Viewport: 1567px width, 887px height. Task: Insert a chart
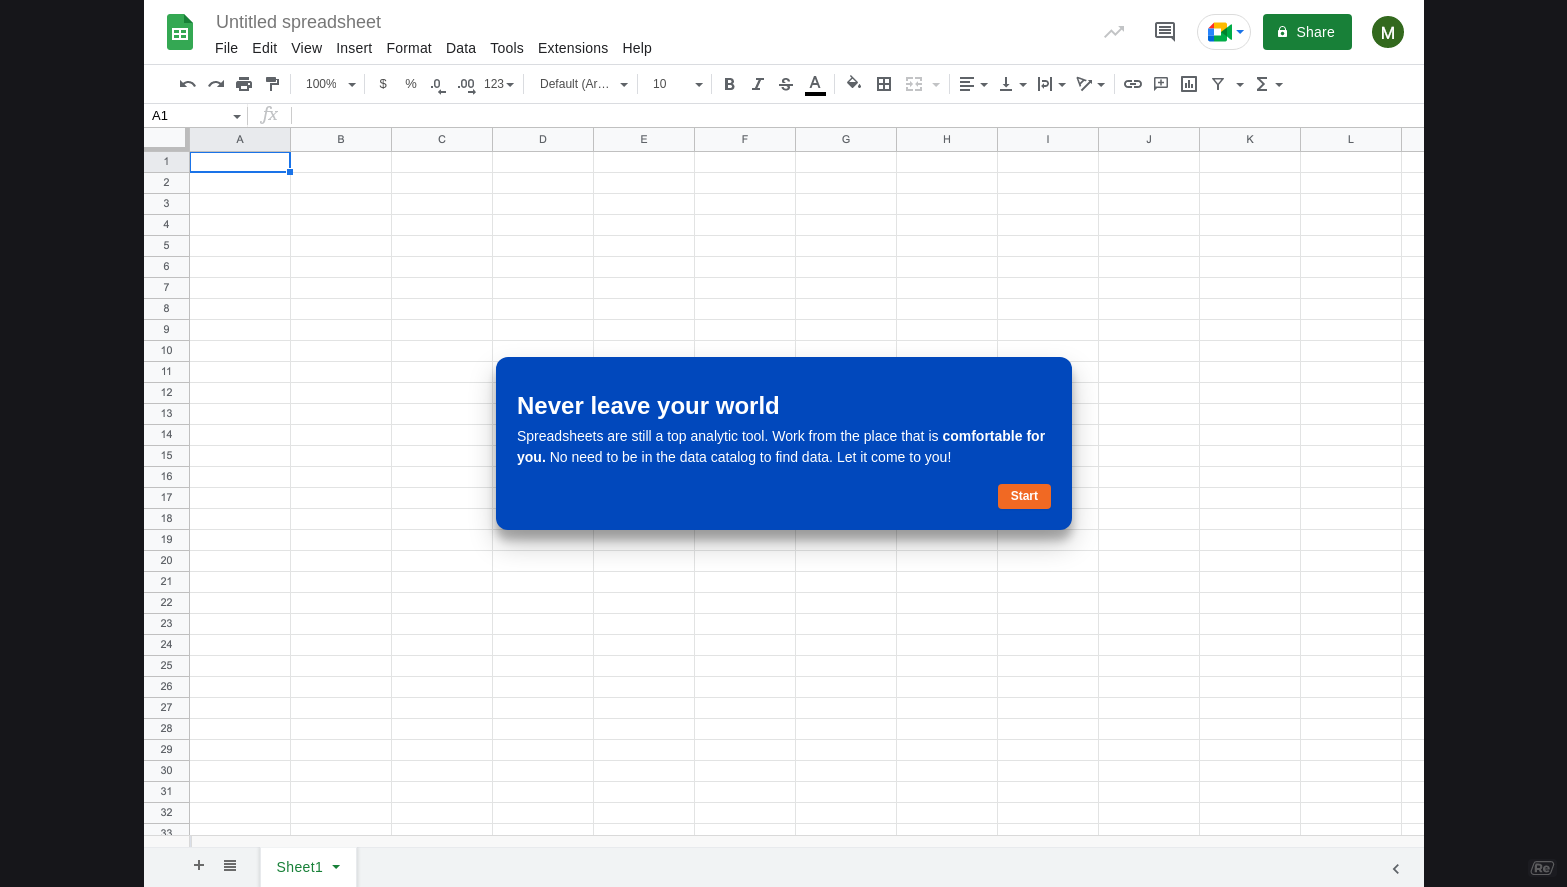[x=1188, y=84]
